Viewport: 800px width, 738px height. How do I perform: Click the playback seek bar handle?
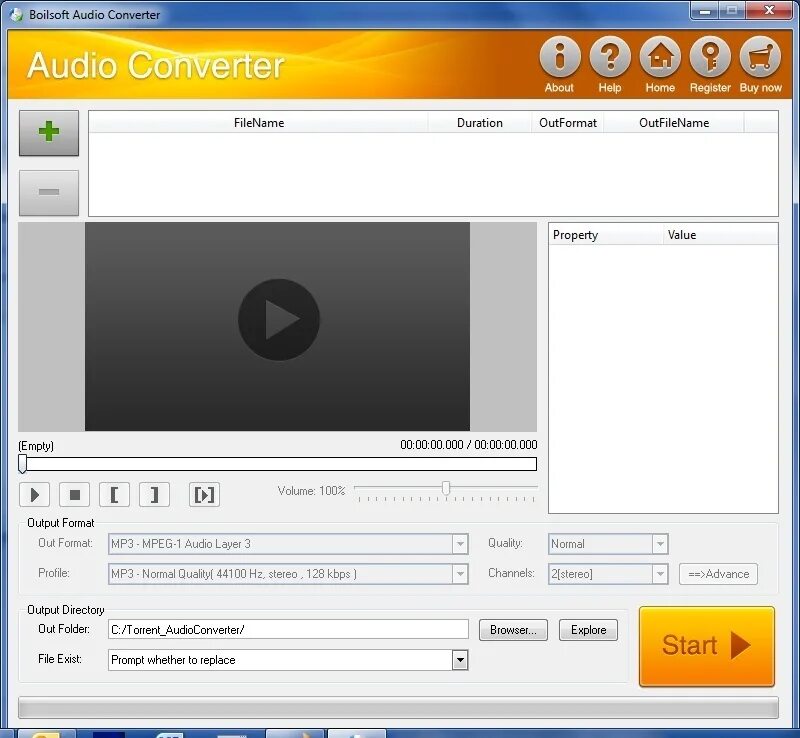coord(22,464)
